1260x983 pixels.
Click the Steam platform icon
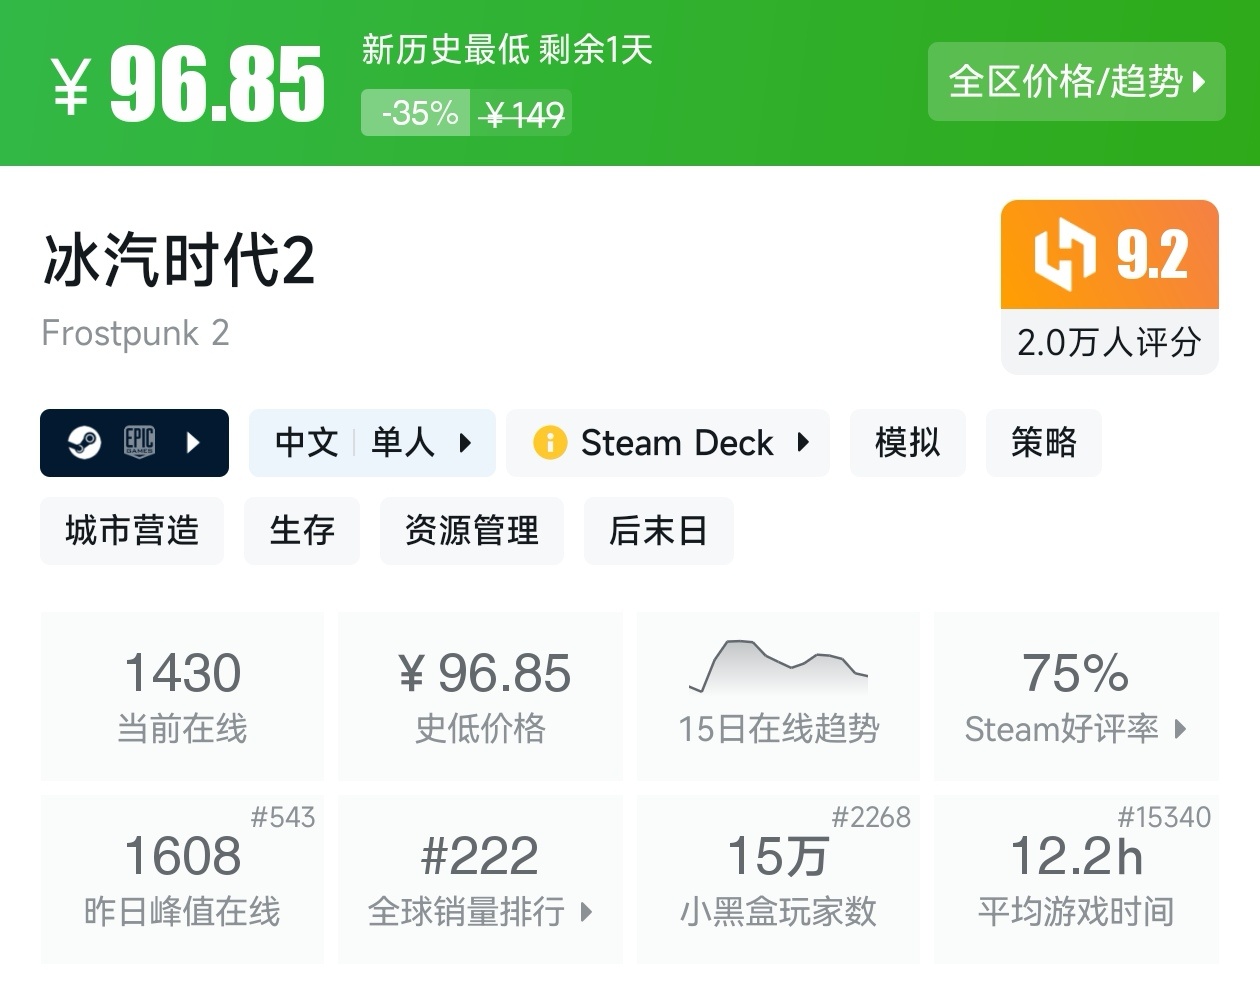tap(84, 443)
